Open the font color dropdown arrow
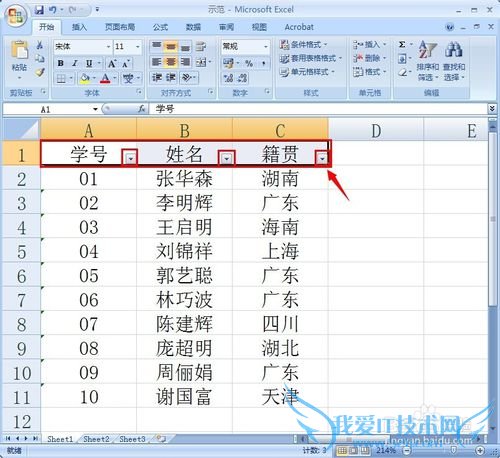 tap(114, 79)
